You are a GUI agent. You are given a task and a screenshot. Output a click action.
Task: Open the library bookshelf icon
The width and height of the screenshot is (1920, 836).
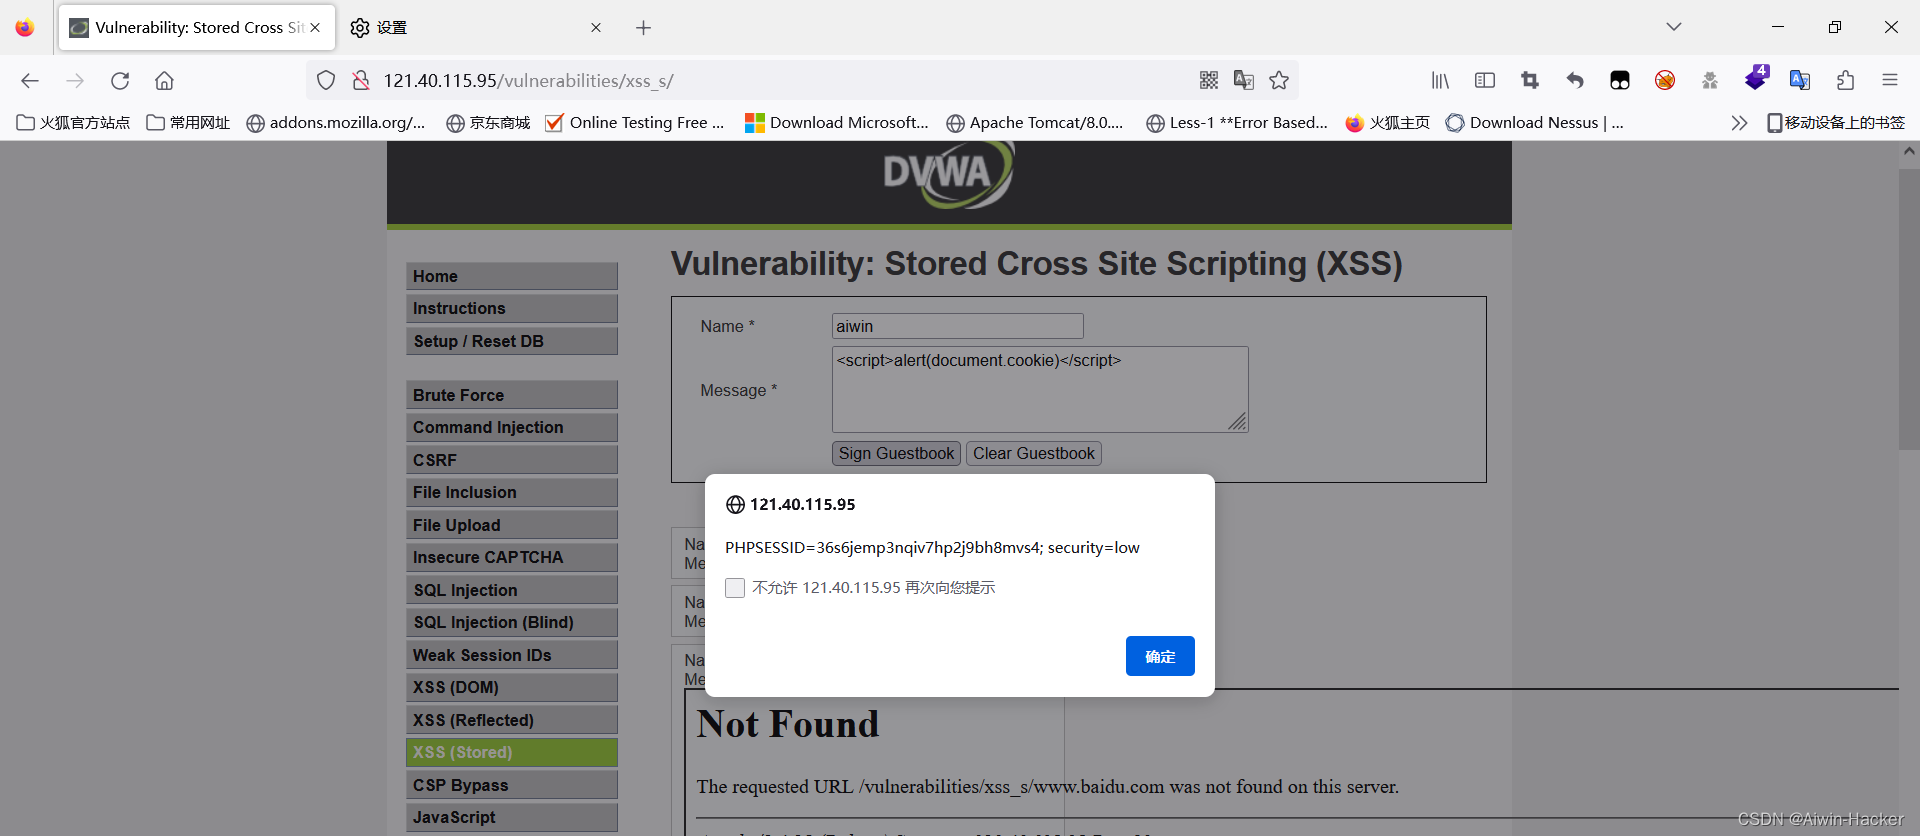click(x=1440, y=80)
